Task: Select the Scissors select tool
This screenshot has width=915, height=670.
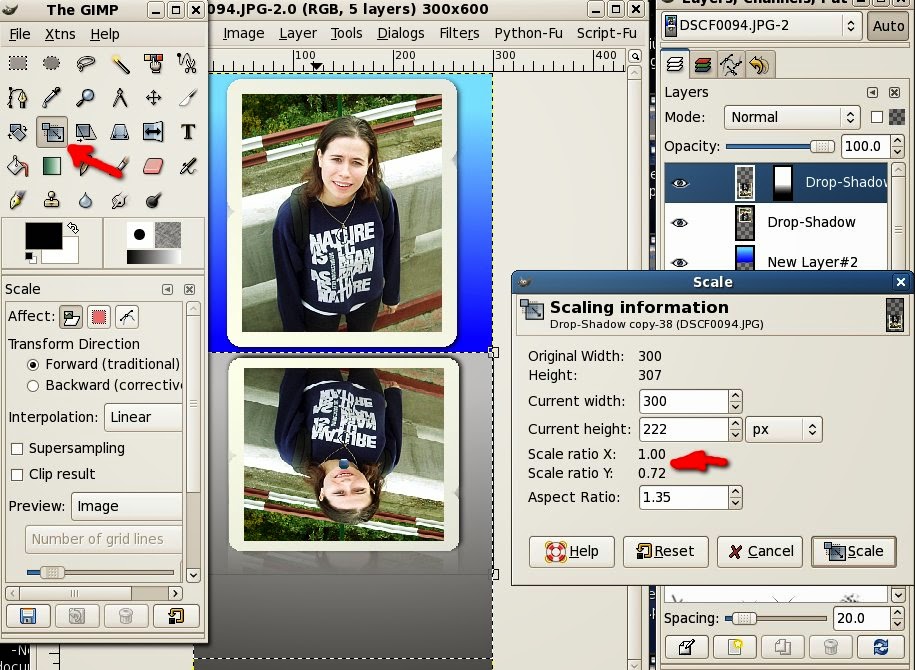Action: pyautogui.click(x=187, y=63)
